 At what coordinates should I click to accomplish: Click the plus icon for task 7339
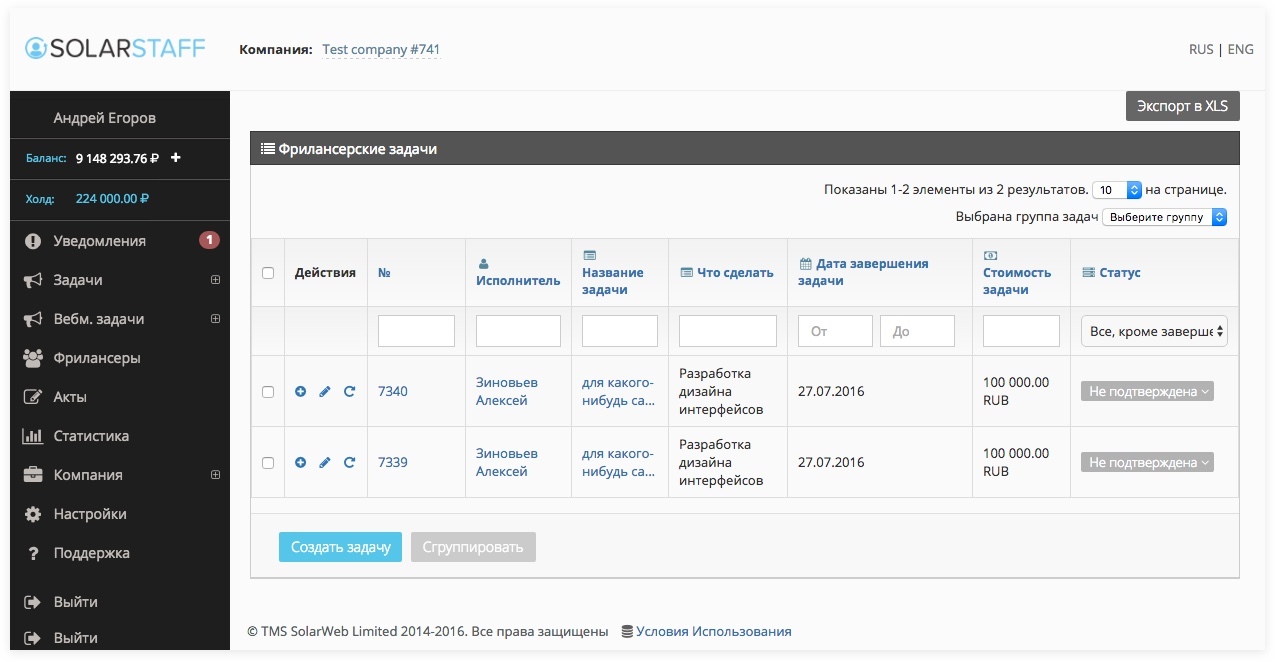[x=301, y=463]
